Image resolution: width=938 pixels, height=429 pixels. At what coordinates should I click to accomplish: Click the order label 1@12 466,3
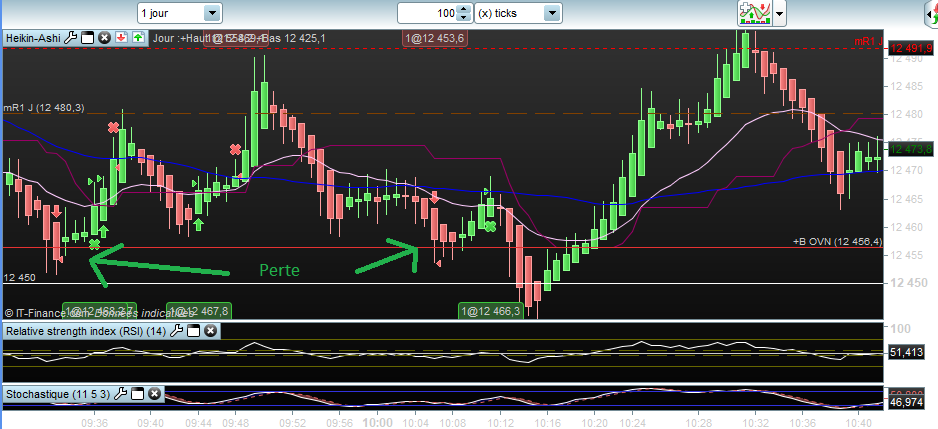491,311
